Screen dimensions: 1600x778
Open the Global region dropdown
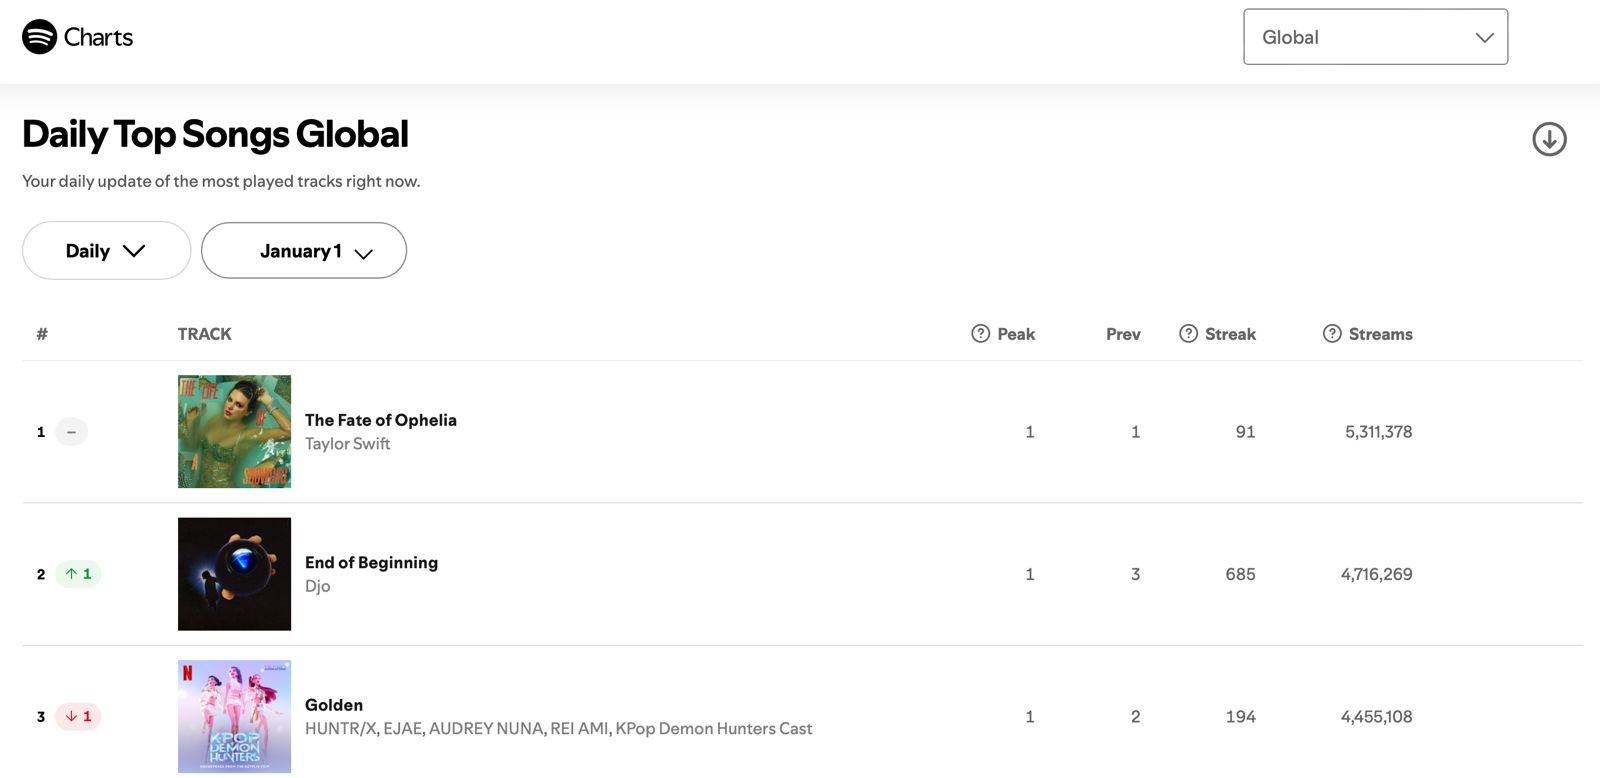1375,37
